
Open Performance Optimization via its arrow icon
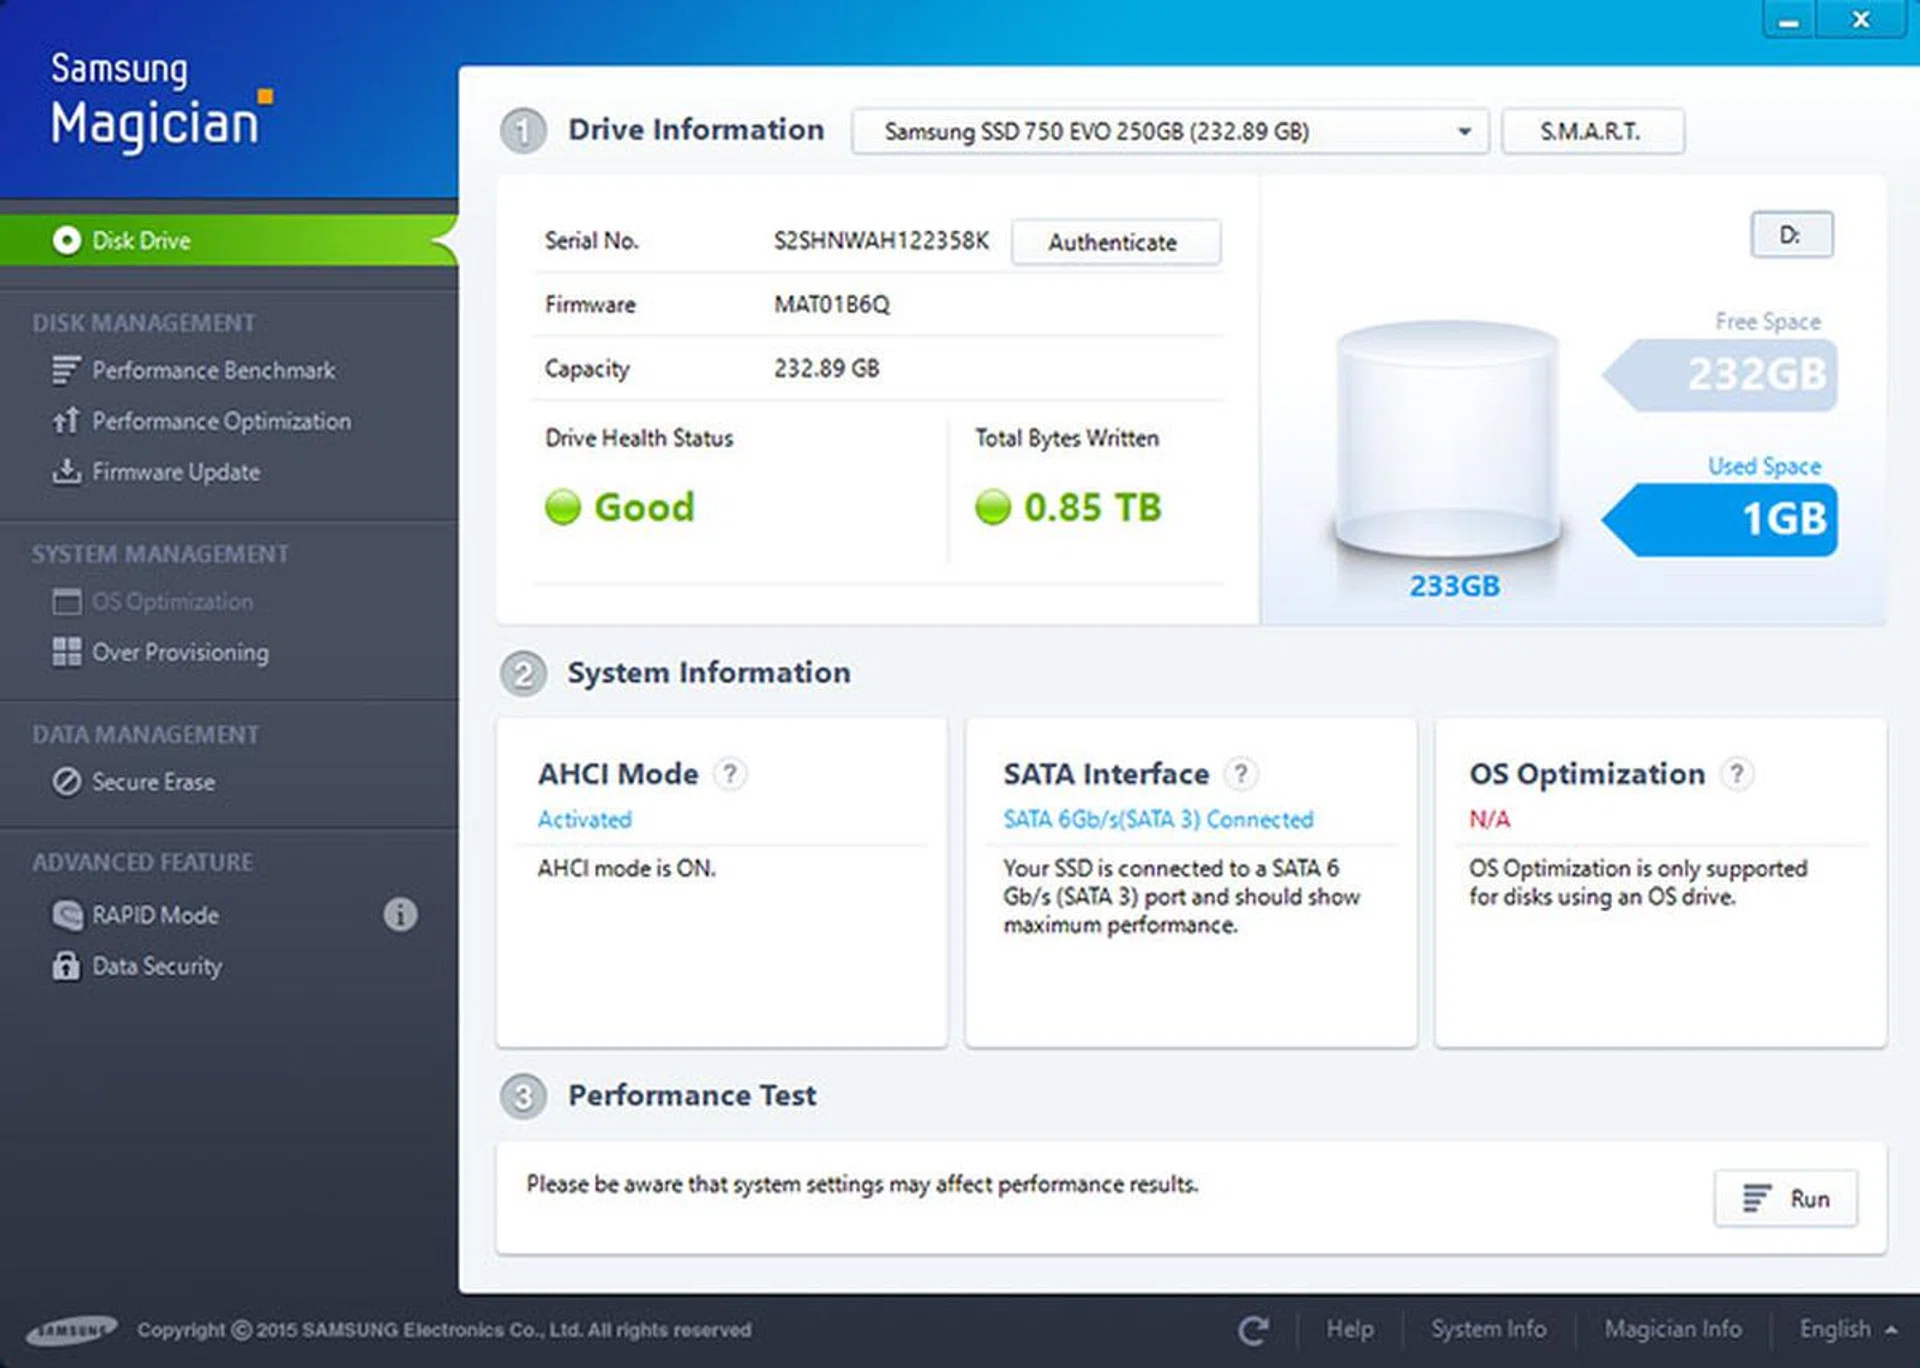66,421
